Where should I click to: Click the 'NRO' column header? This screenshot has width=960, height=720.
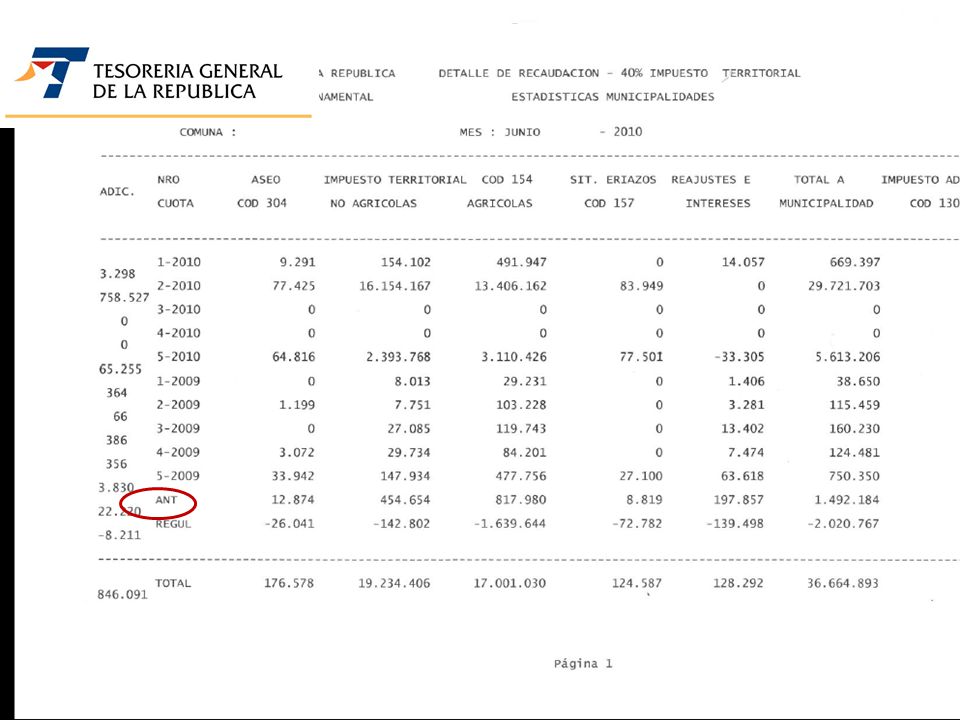(168, 180)
